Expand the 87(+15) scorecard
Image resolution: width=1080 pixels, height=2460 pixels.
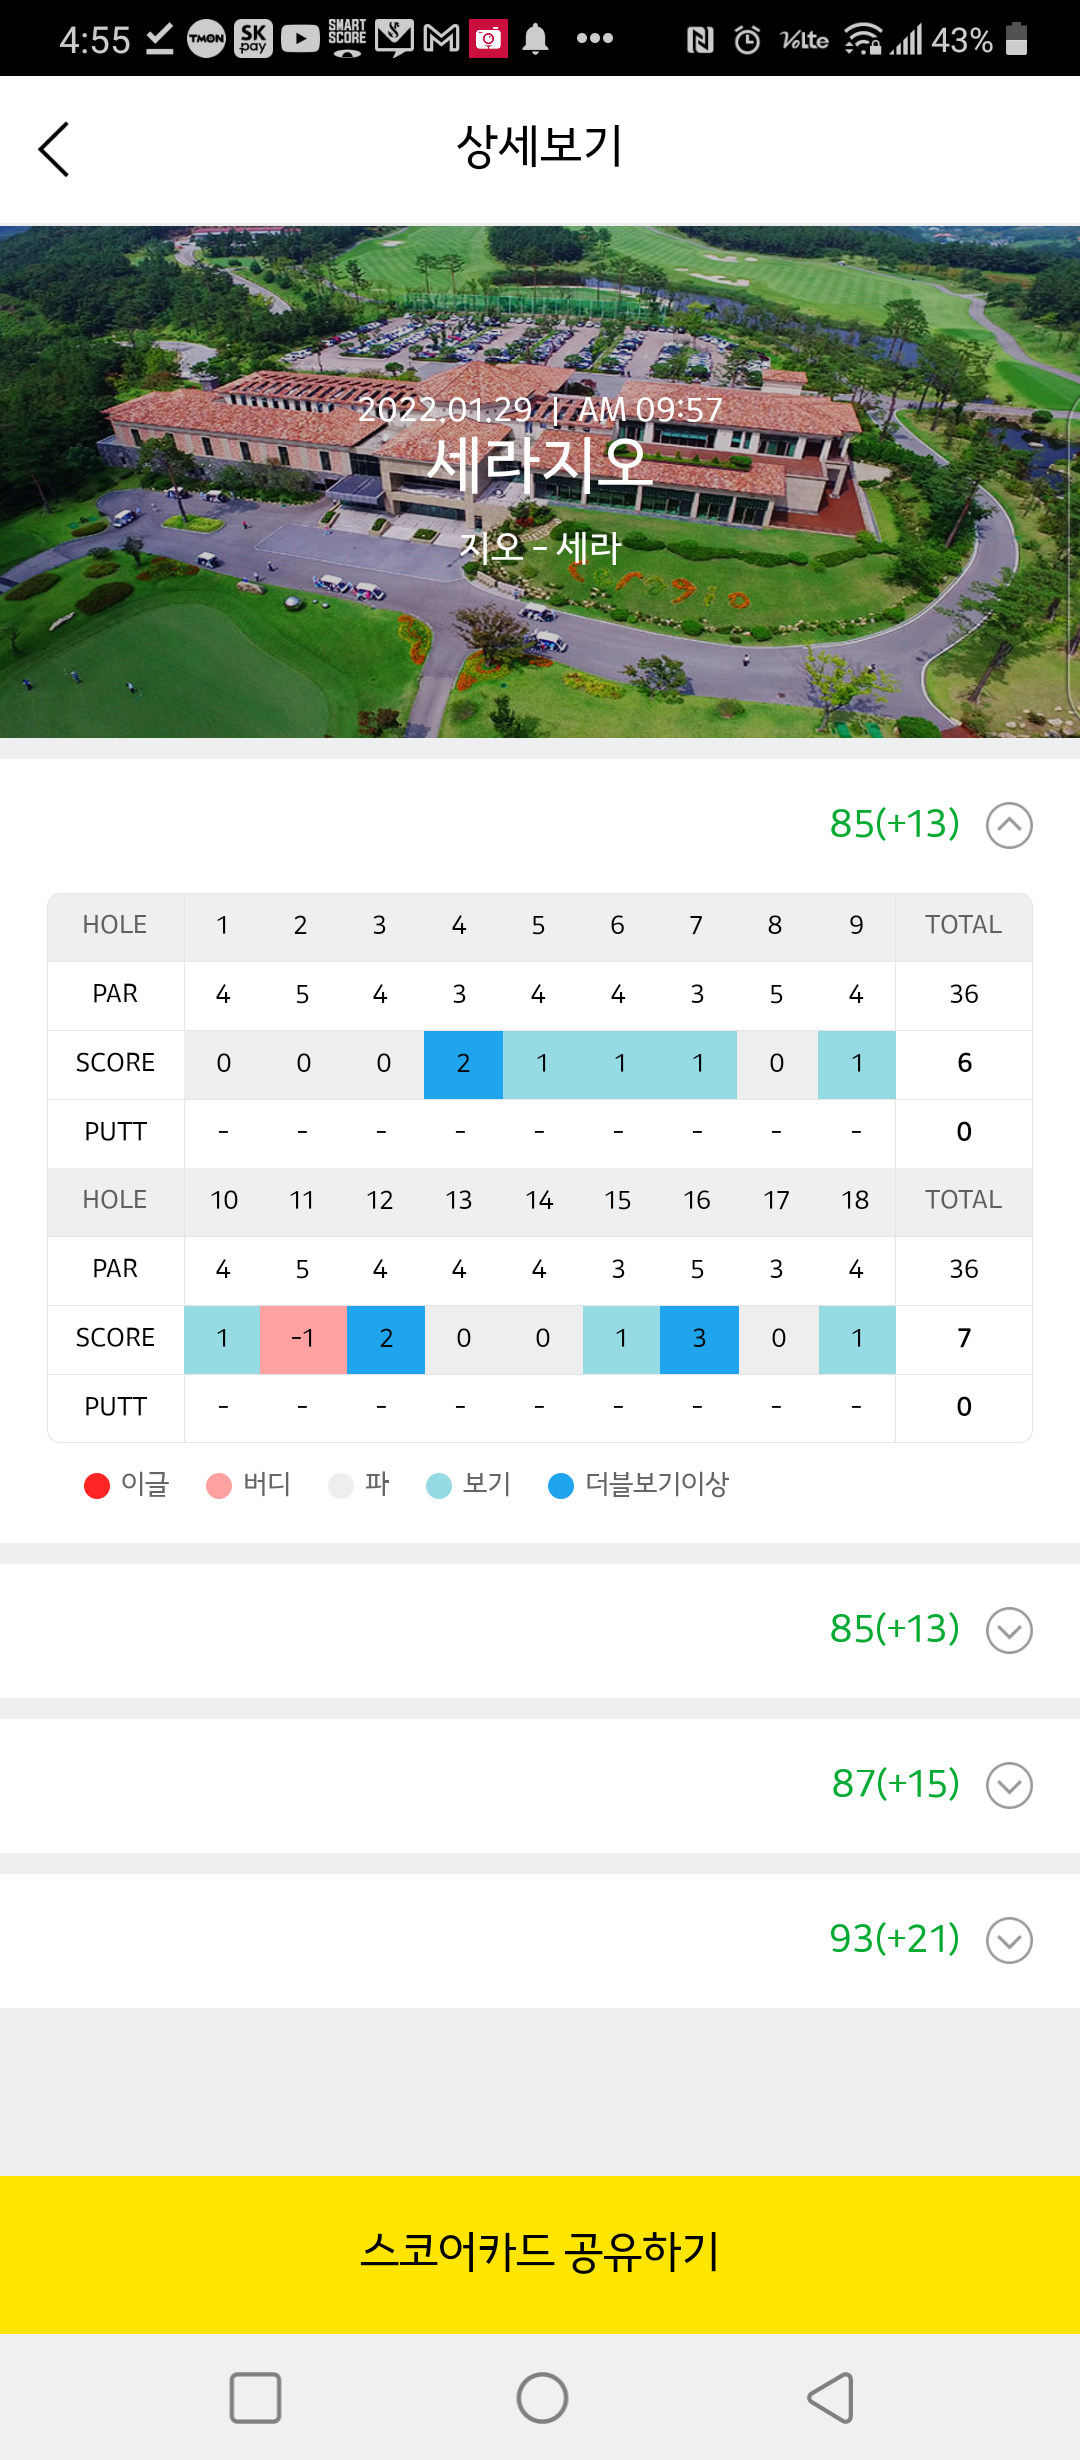[1009, 1785]
